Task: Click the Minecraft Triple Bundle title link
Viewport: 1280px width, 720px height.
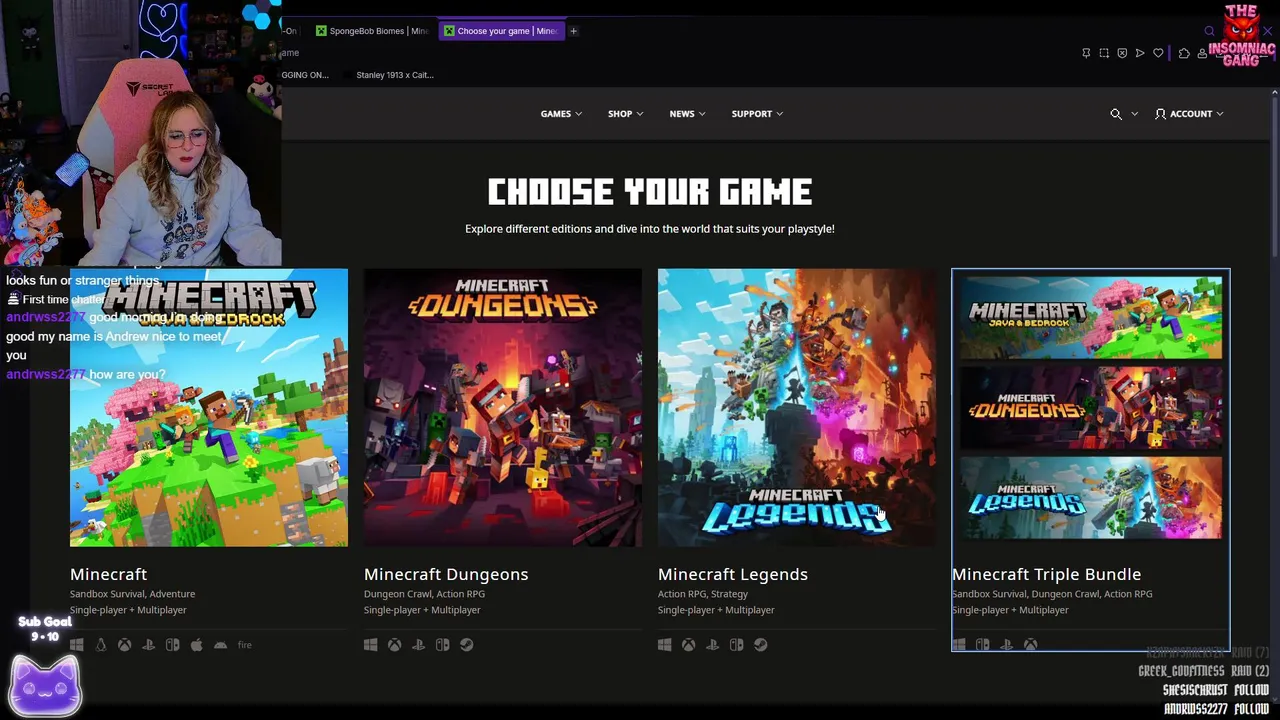Action: click(1046, 574)
